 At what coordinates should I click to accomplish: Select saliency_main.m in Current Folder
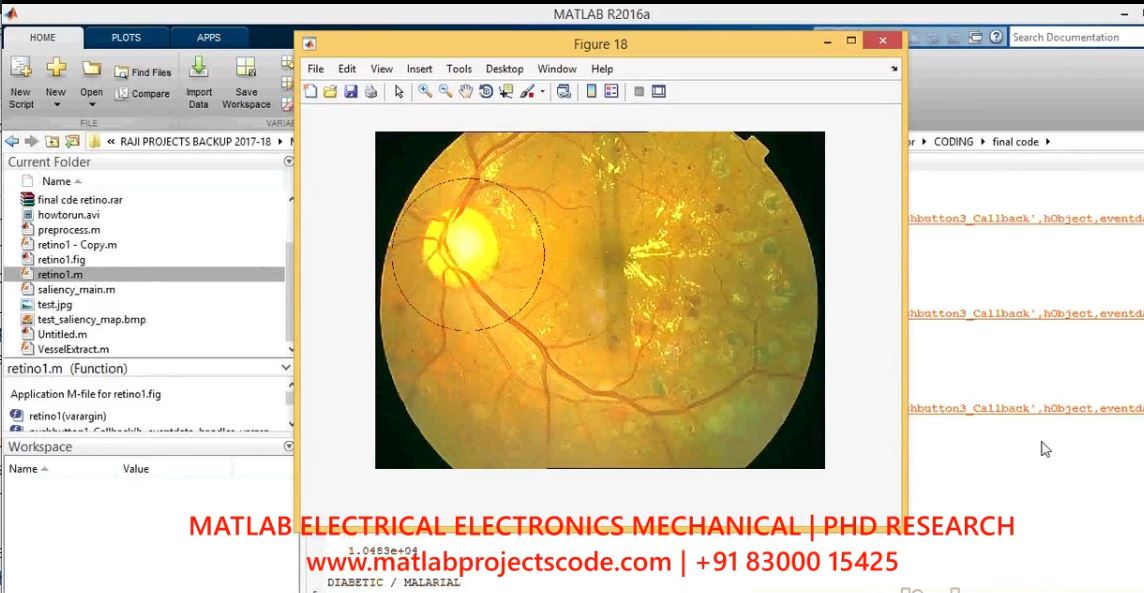(x=76, y=289)
